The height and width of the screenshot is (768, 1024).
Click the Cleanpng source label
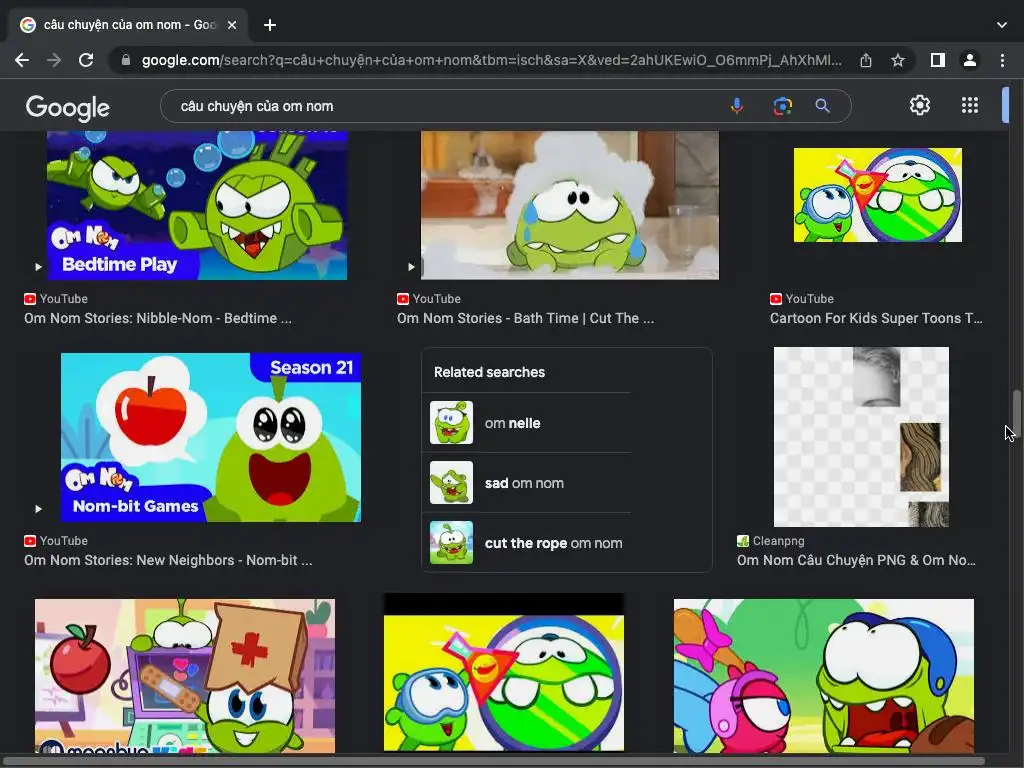point(771,541)
